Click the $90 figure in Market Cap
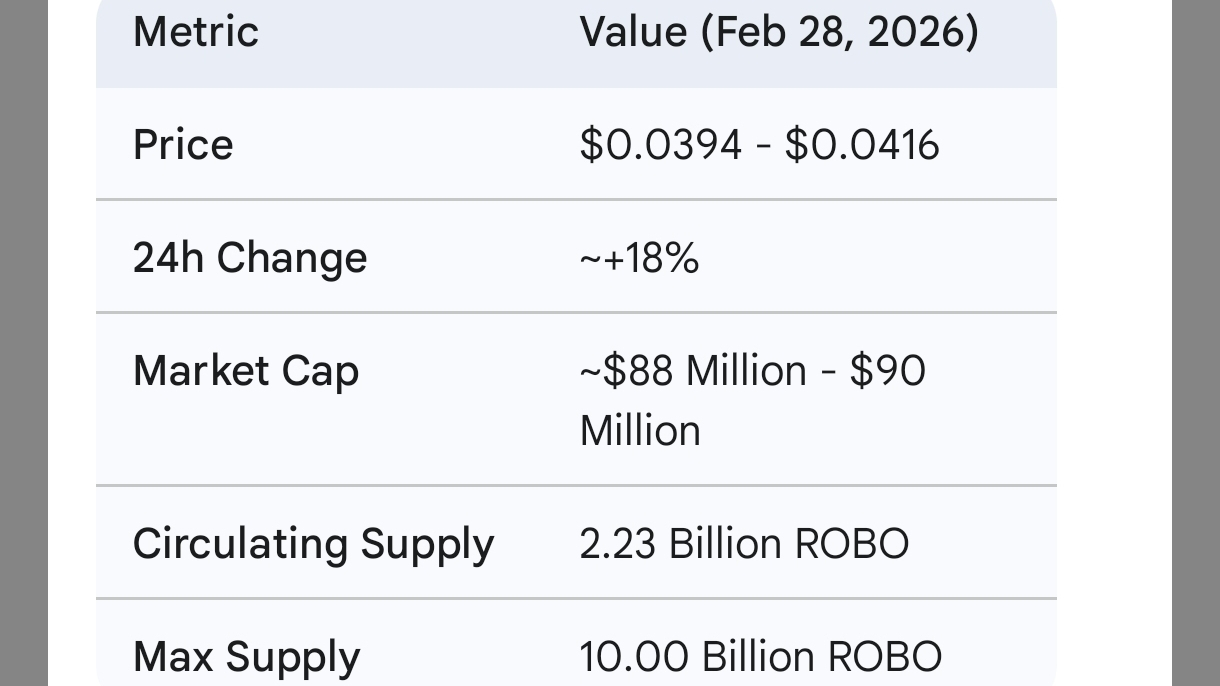 (x=887, y=371)
